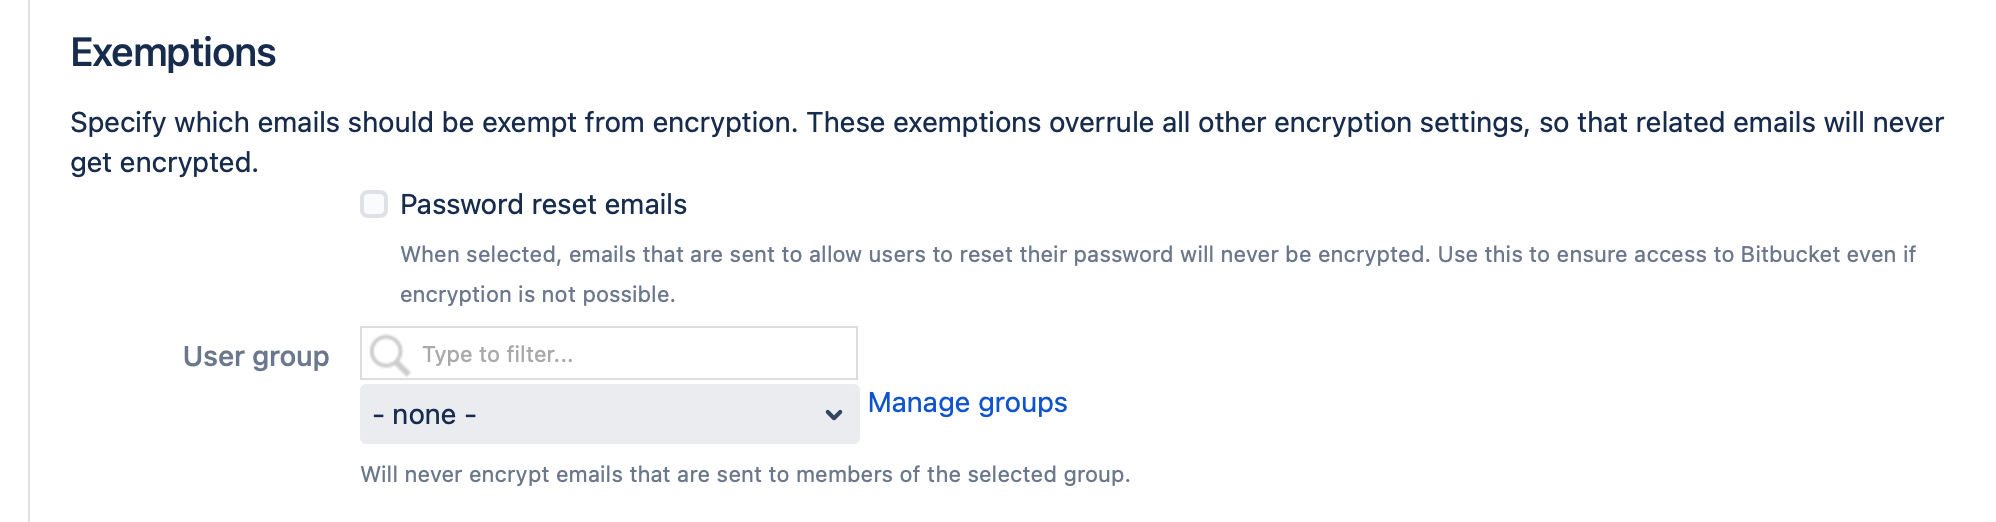Click the 'Specify which emails' description sentence
The height and width of the screenshot is (522, 1996).
(x=432, y=123)
